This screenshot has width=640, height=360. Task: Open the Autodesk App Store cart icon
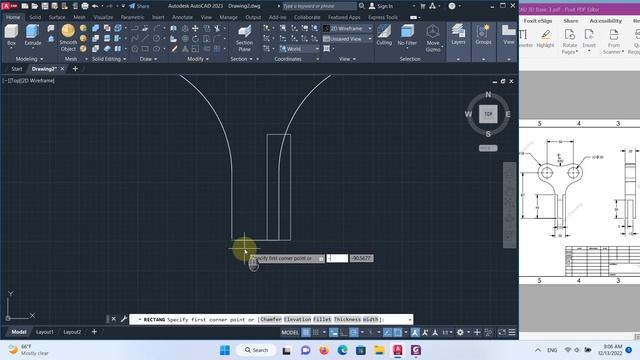tap(422, 6)
